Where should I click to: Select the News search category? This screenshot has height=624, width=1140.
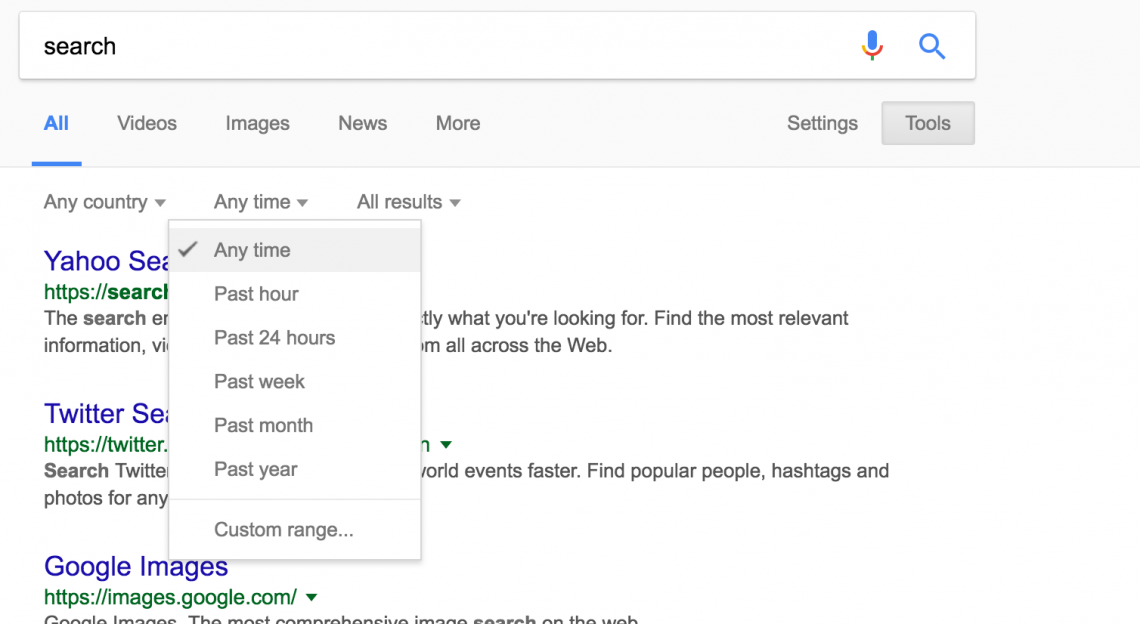362,123
